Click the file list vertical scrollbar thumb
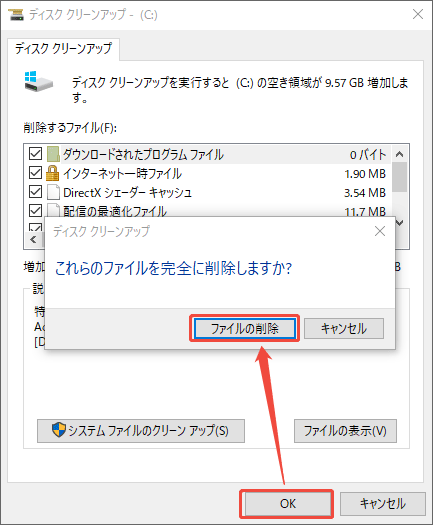The width and height of the screenshot is (433, 525). click(399, 177)
